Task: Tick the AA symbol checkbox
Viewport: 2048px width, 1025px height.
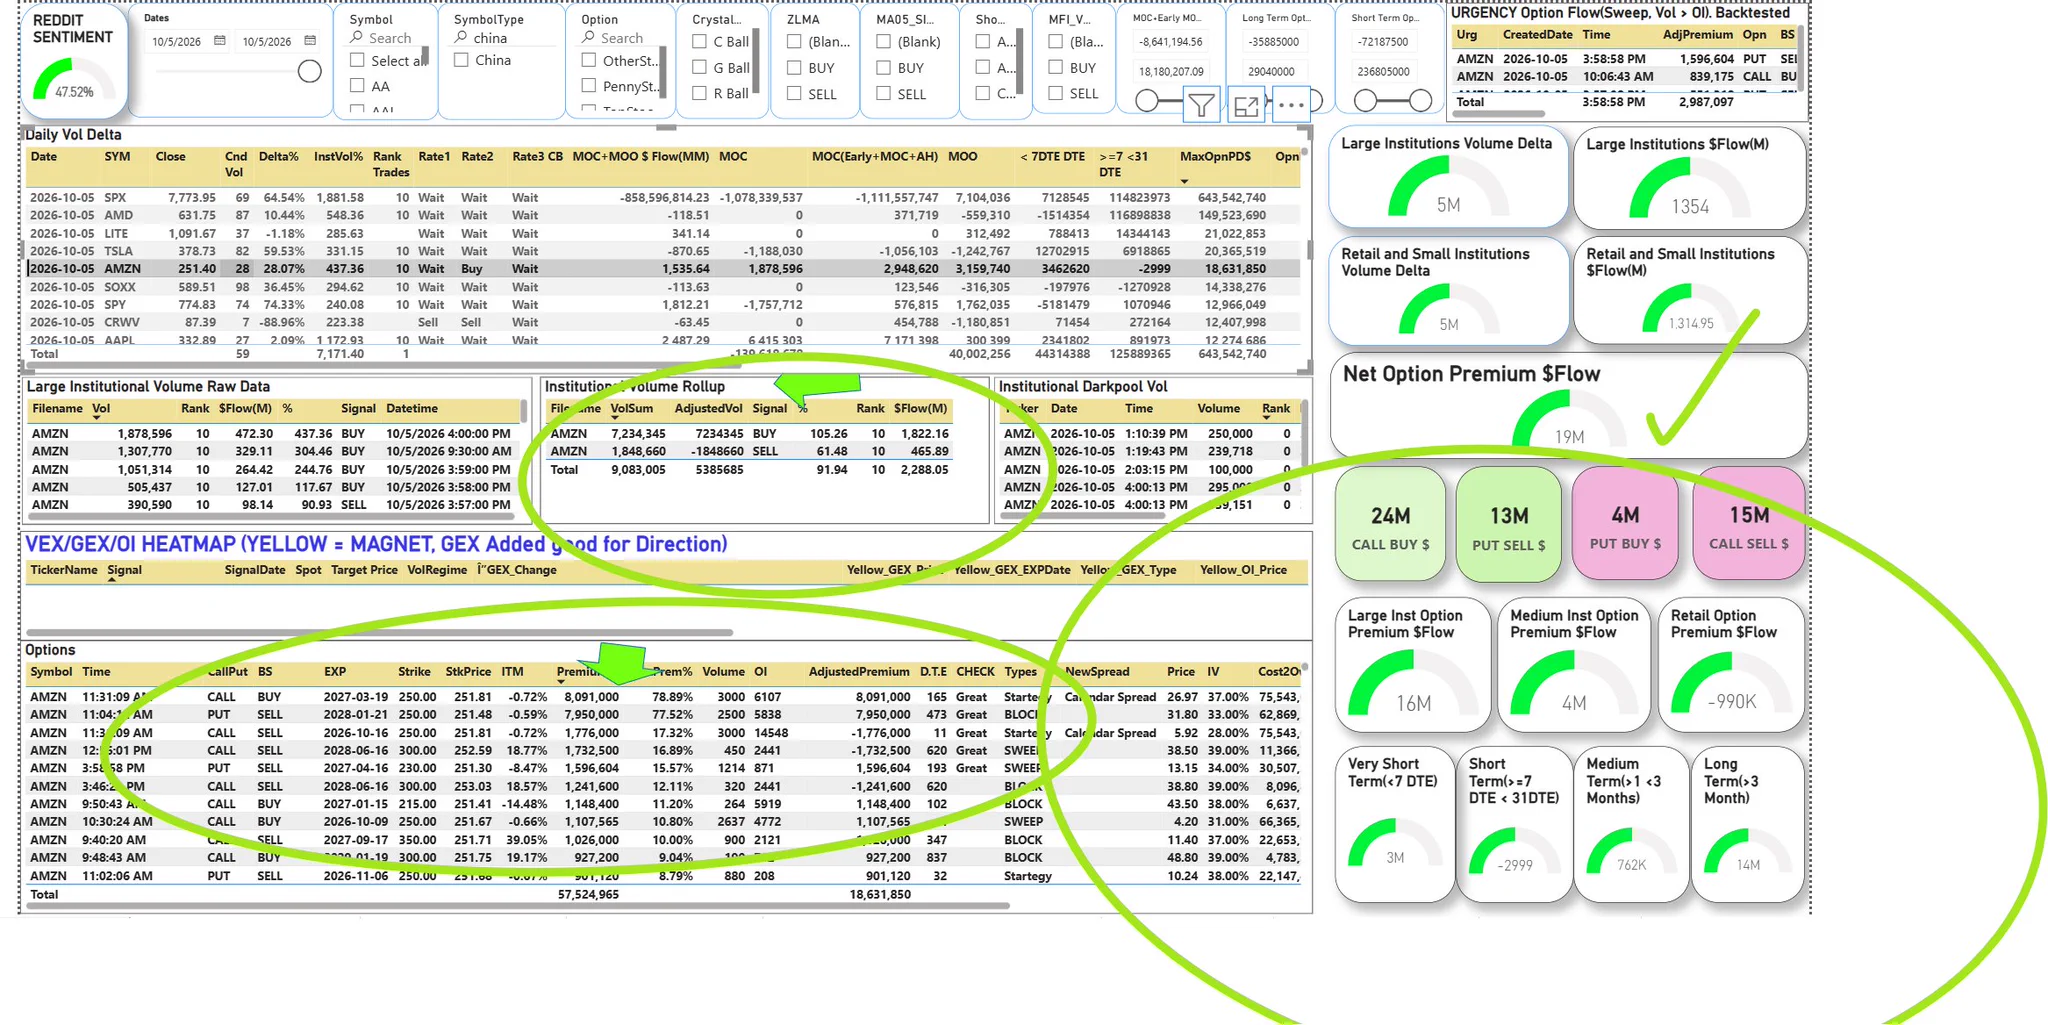Action: click(x=357, y=86)
